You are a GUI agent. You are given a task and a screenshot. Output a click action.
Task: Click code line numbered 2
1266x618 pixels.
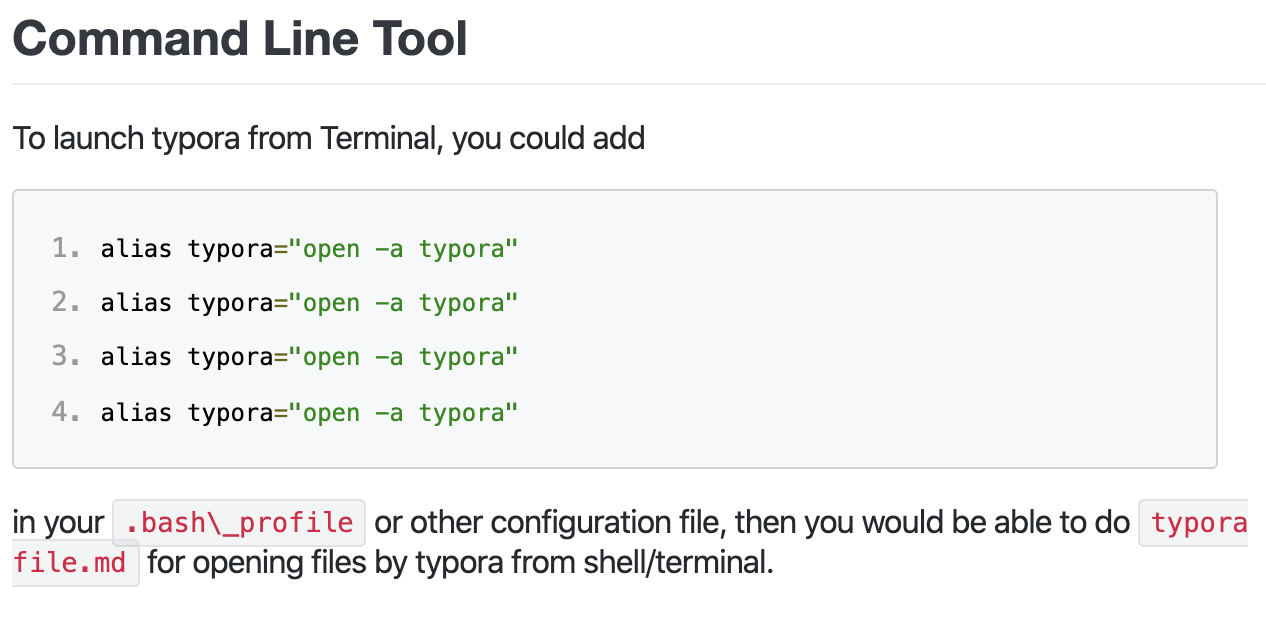point(310,302)
